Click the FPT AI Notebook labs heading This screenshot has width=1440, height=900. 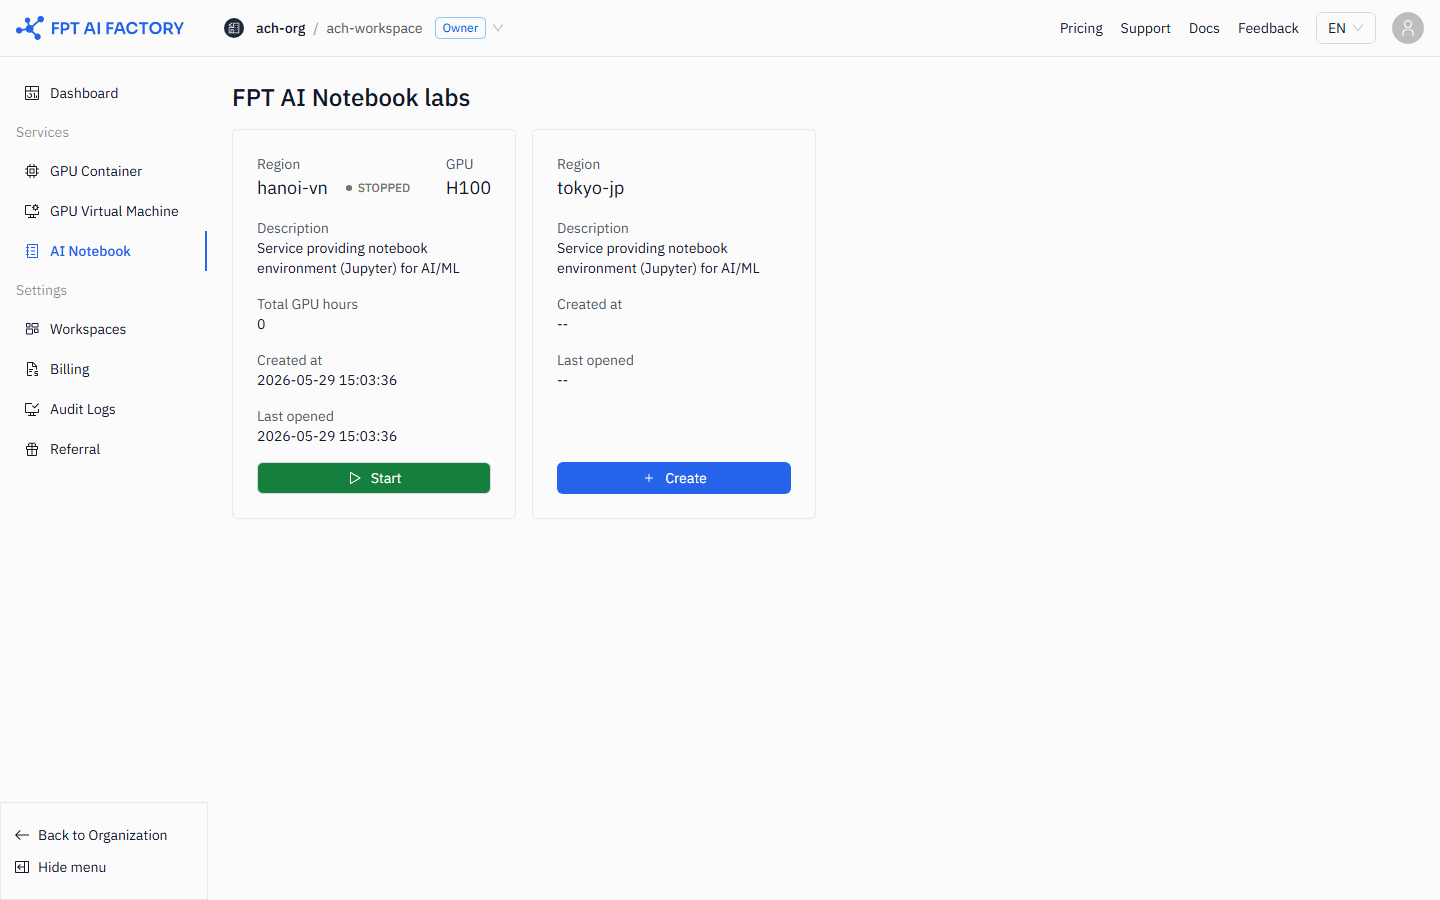[351, 98]
